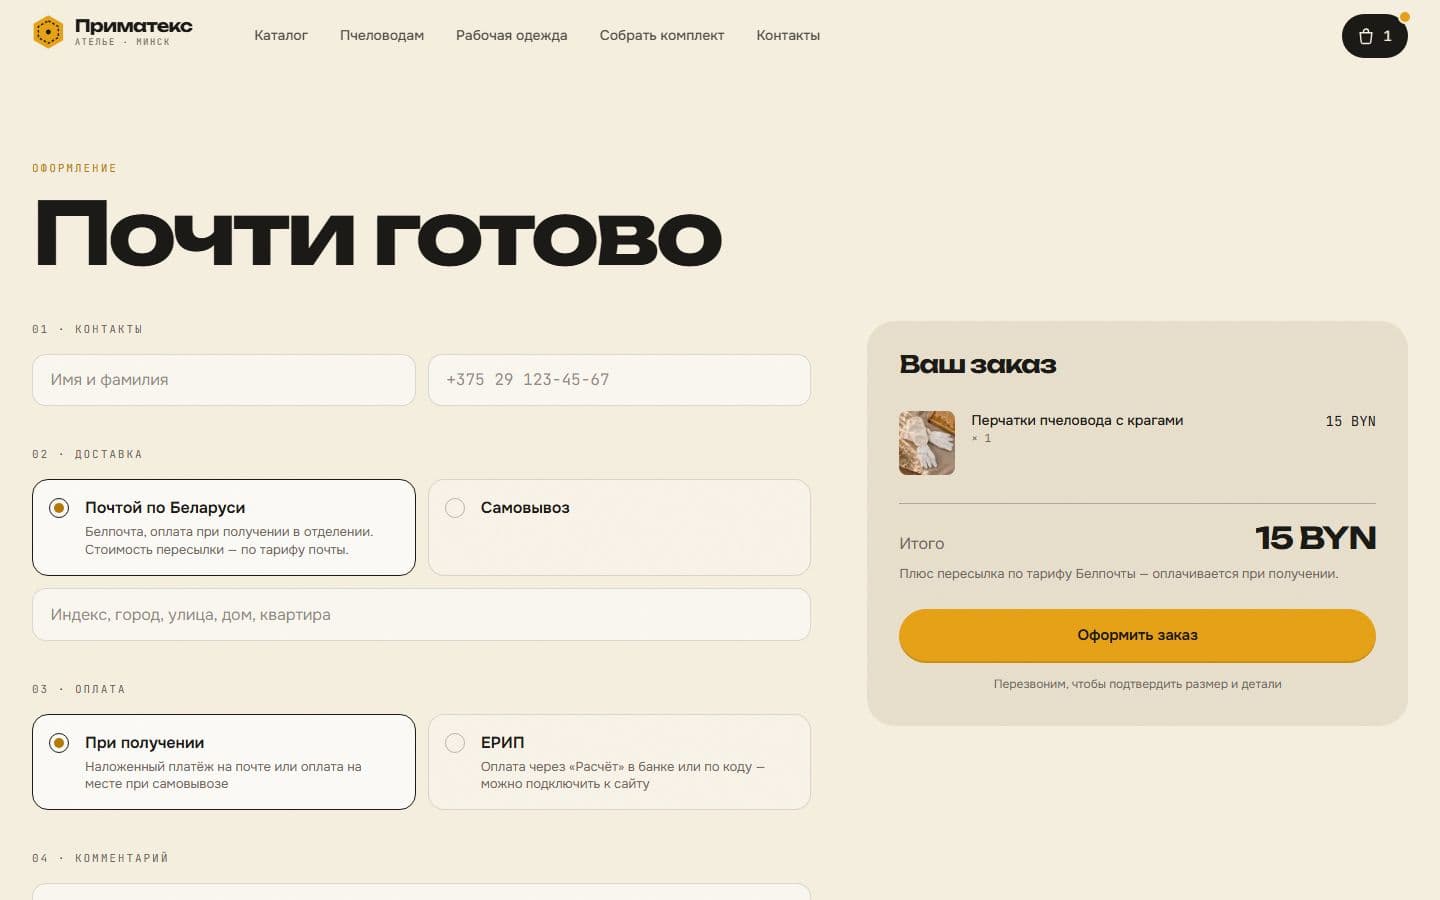Go to Пчеловодам section
The height and width of the screenshot is (900, 1440).
[382, 35]
